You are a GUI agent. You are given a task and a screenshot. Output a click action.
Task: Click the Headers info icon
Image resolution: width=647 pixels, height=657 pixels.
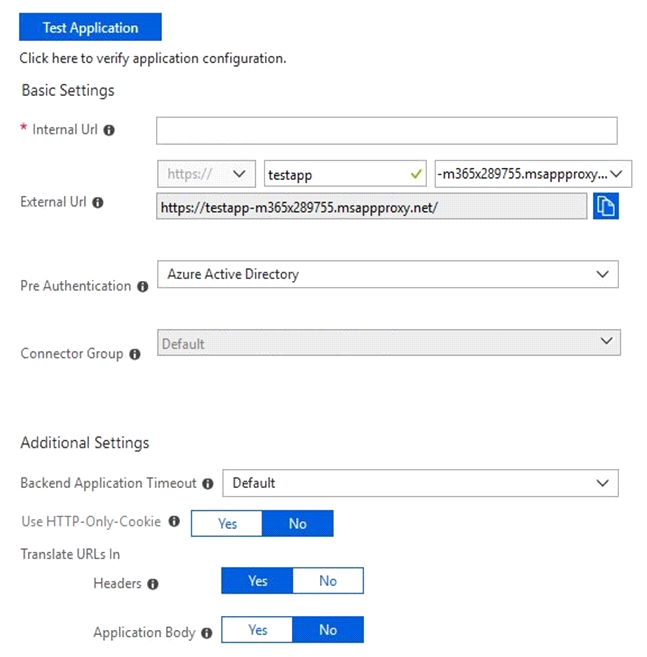click(153, 584)
